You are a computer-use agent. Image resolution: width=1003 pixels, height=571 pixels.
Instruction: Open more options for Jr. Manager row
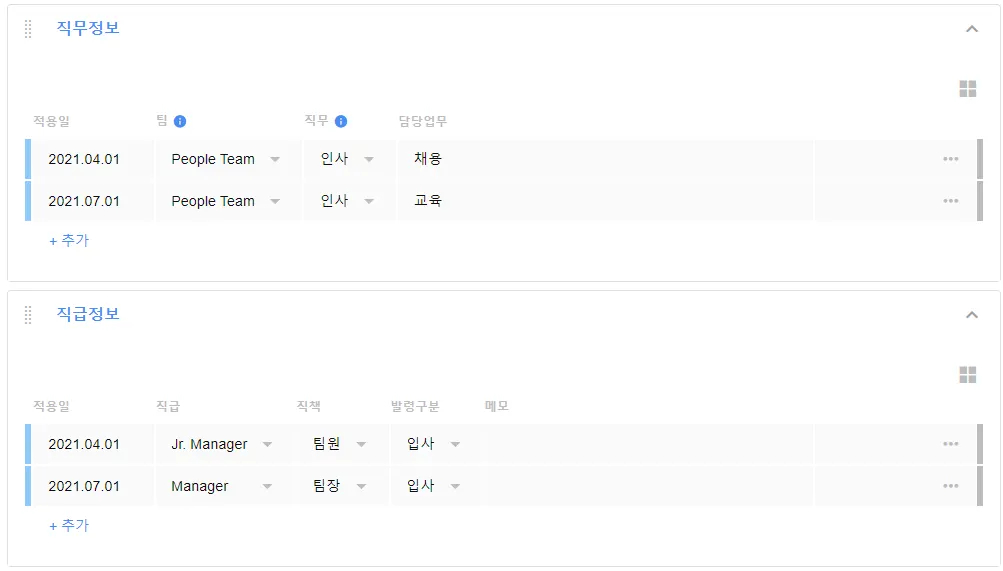point(950,444)
